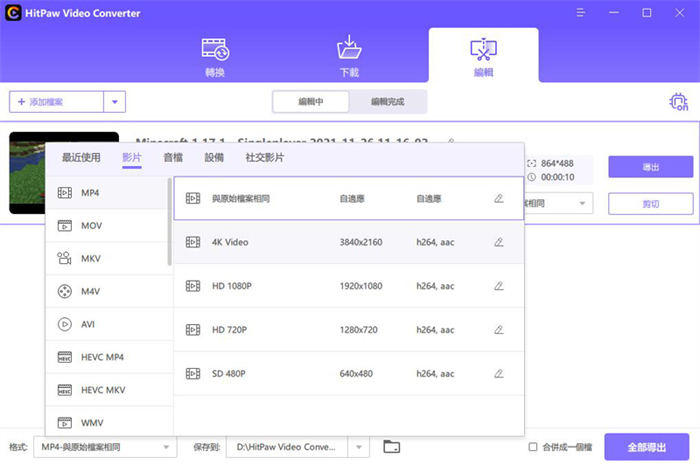Viewport: 700px width, 465px height.
Task: Select the 編輯完成 segment
Action: pyautogui.click(x=388, y=102)
